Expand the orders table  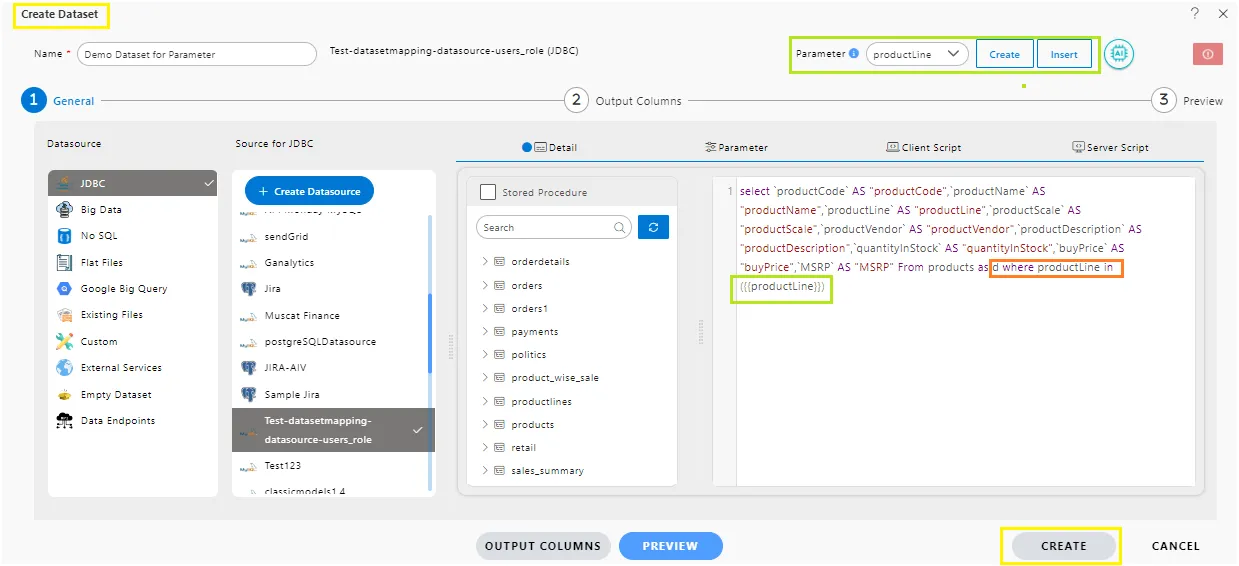pyautogui.click(x=485, y=285)
